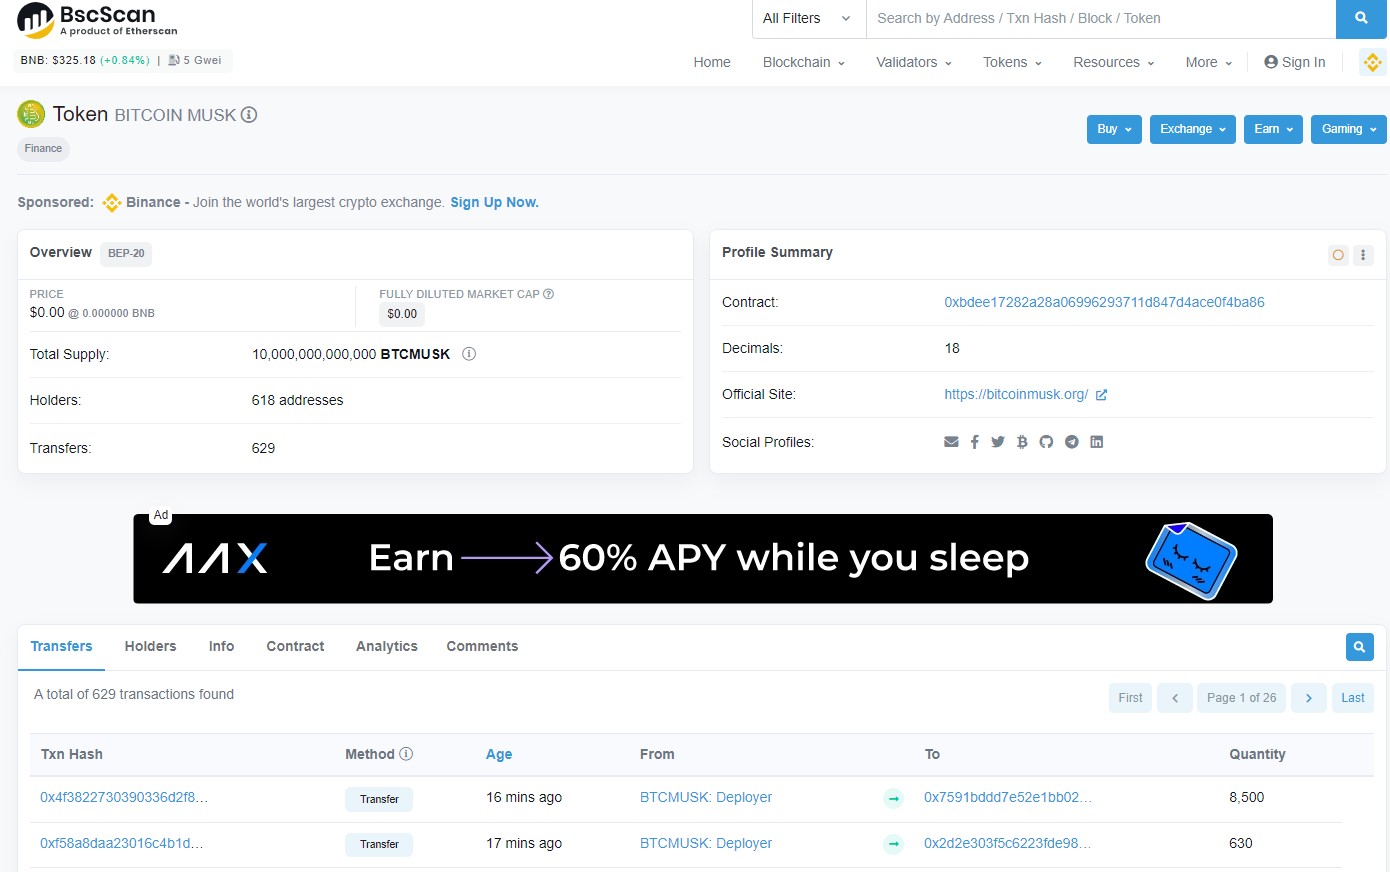Open the Gaming dropdown button

pos(1349,129)
